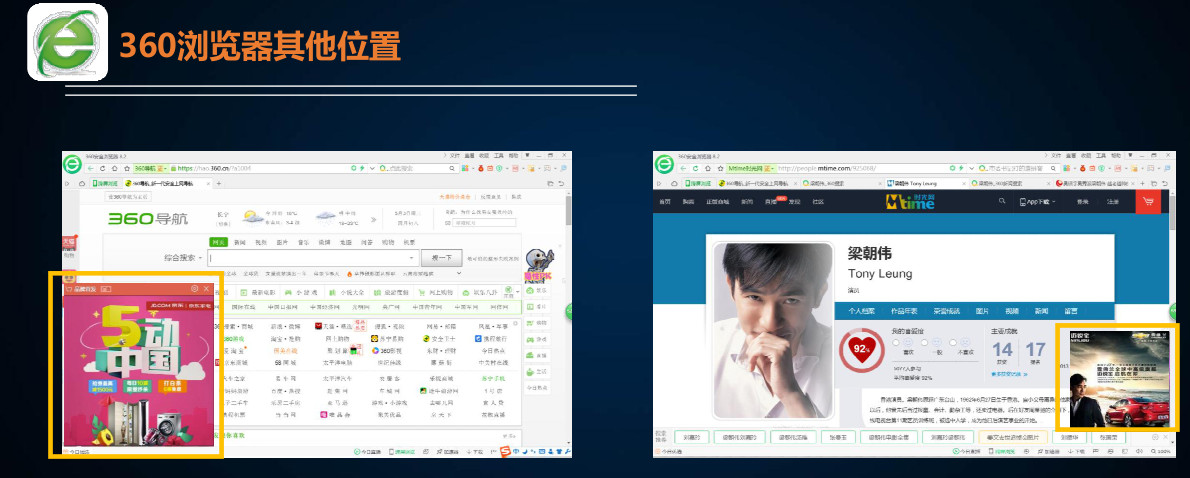The width and height of the screenshot is (1190, 478).
Task: Open a new tab in the left browser
Action: (x=219, y=184)
